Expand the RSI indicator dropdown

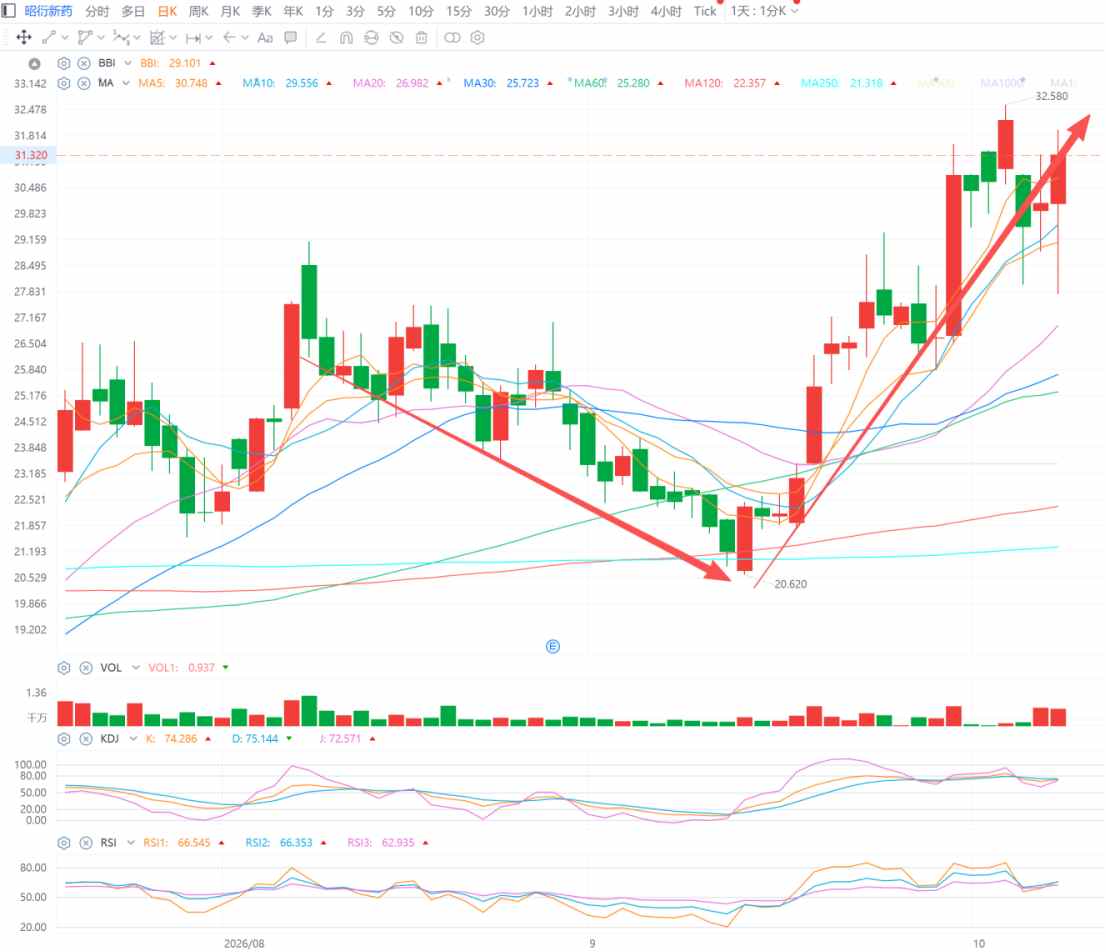(130, 843)
